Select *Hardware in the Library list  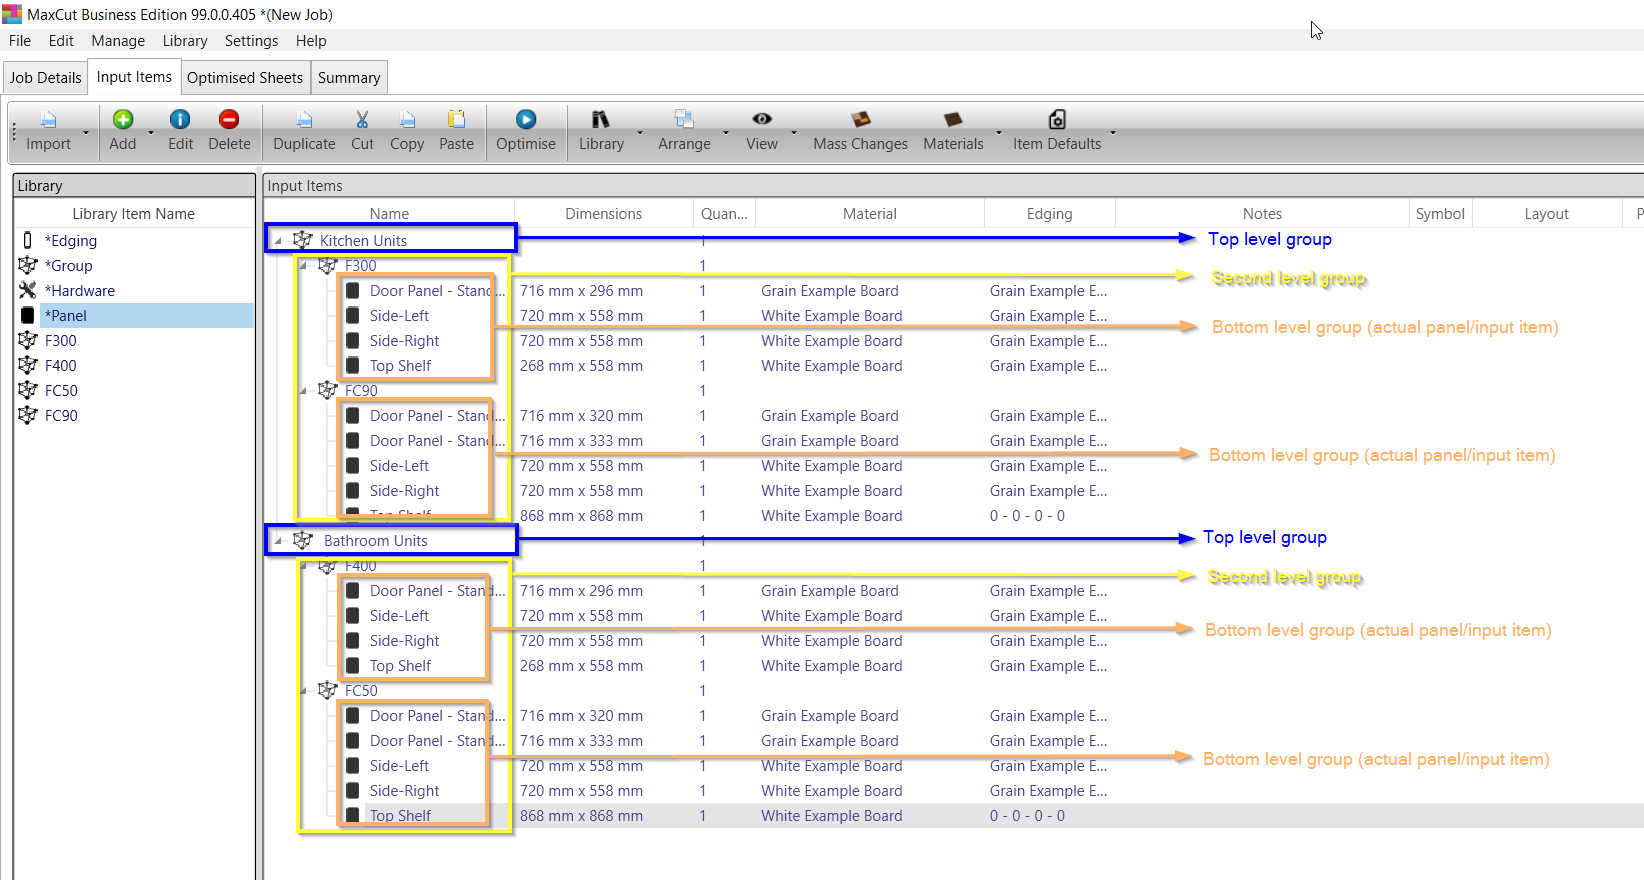[80, 291]
